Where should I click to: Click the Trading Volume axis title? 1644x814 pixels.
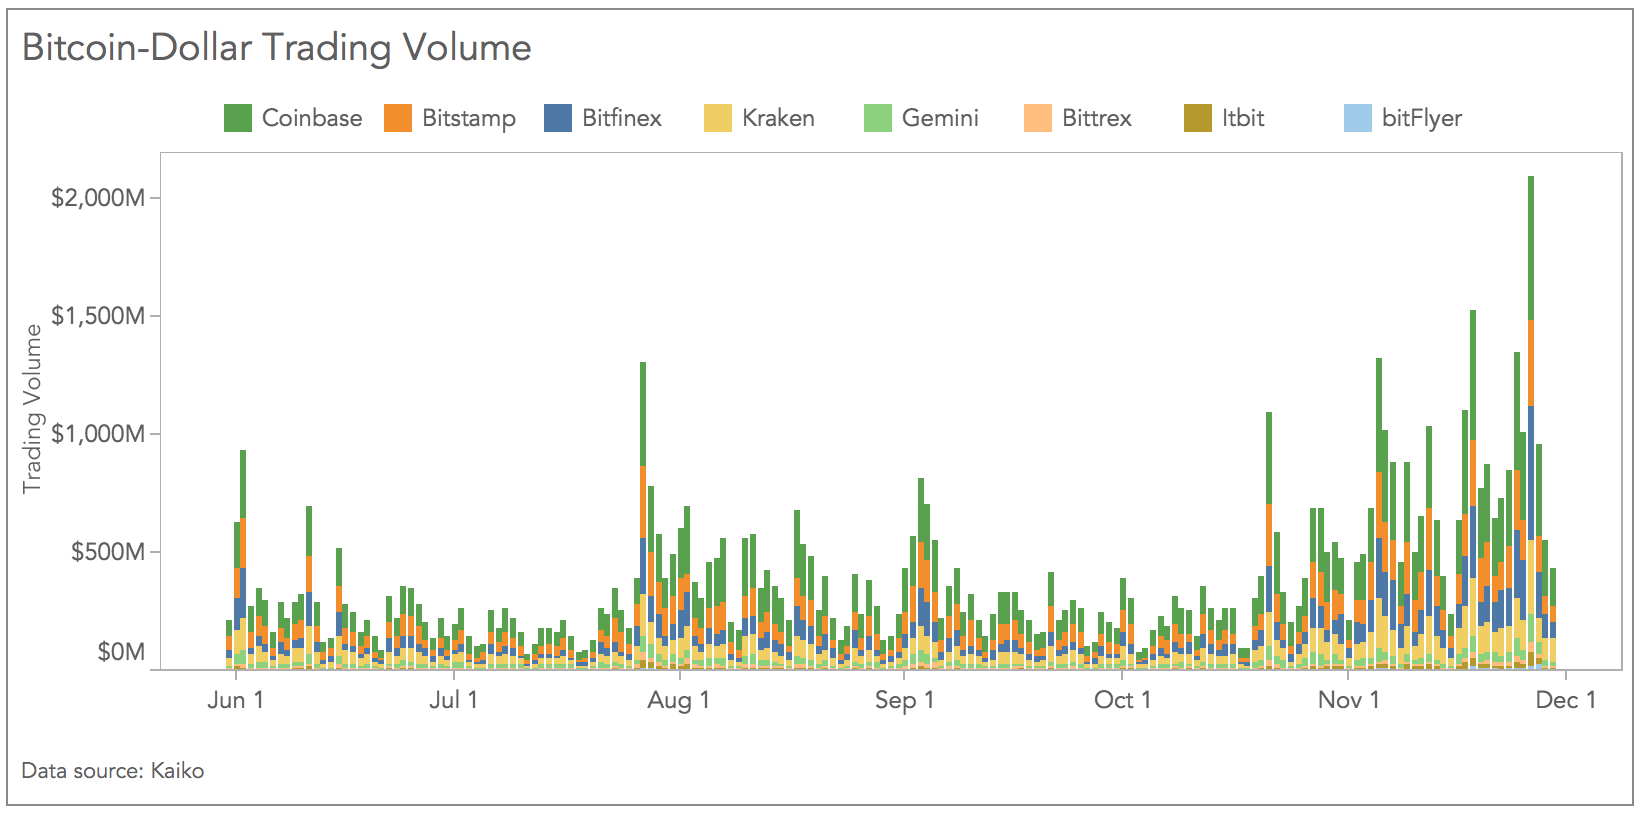pyautogui.click(x=32, y=408)
